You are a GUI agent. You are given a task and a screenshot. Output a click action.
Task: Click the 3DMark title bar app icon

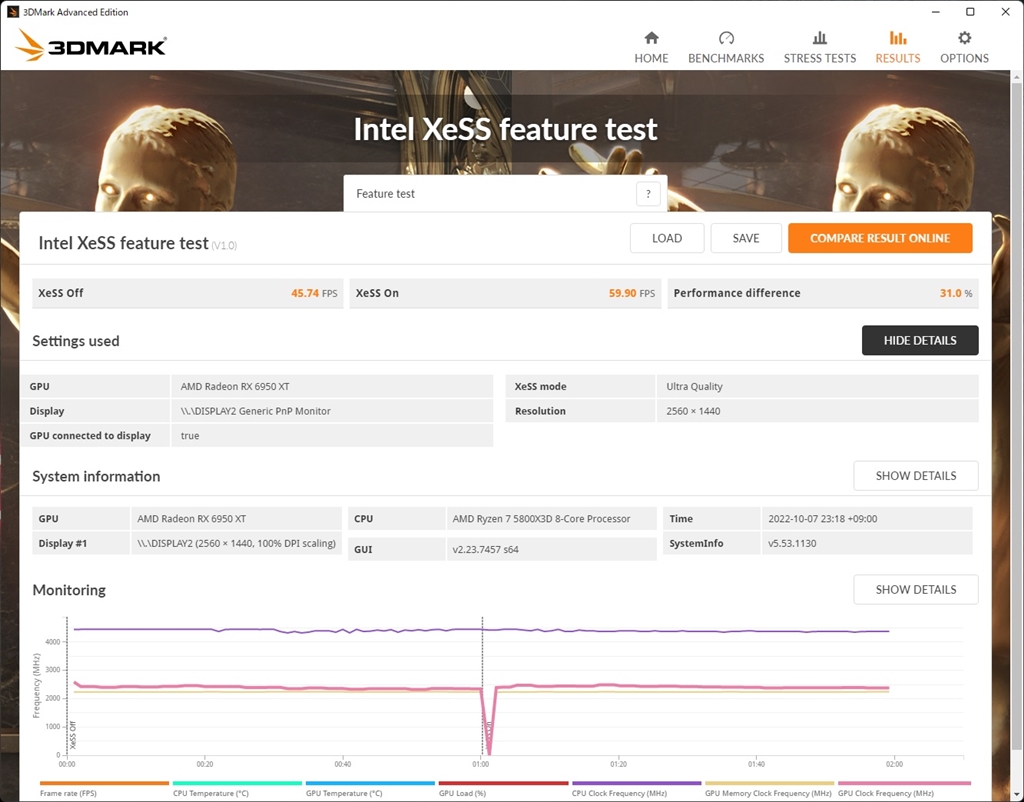(x=11, y=12)
